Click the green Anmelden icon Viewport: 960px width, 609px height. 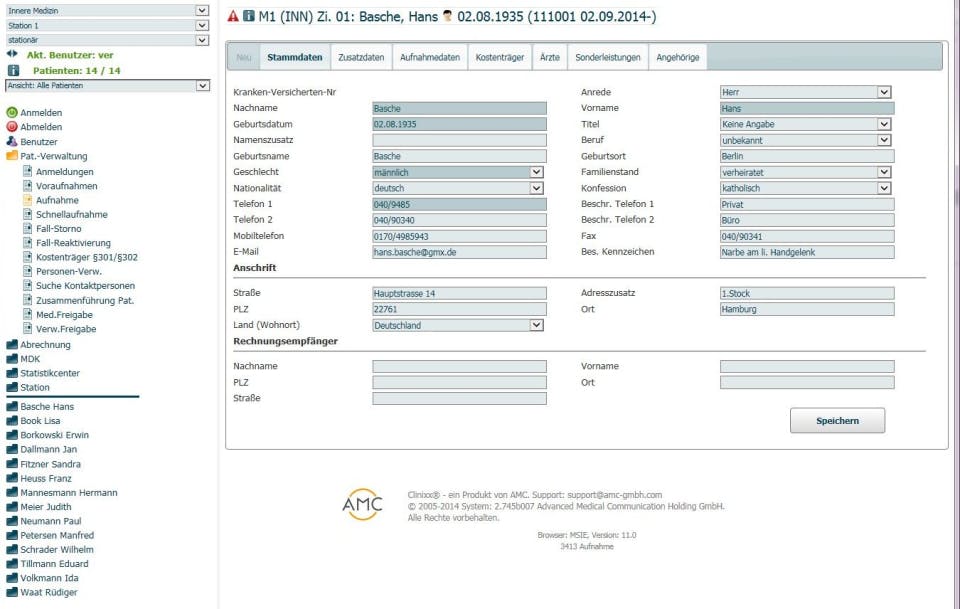click(12, 113)
